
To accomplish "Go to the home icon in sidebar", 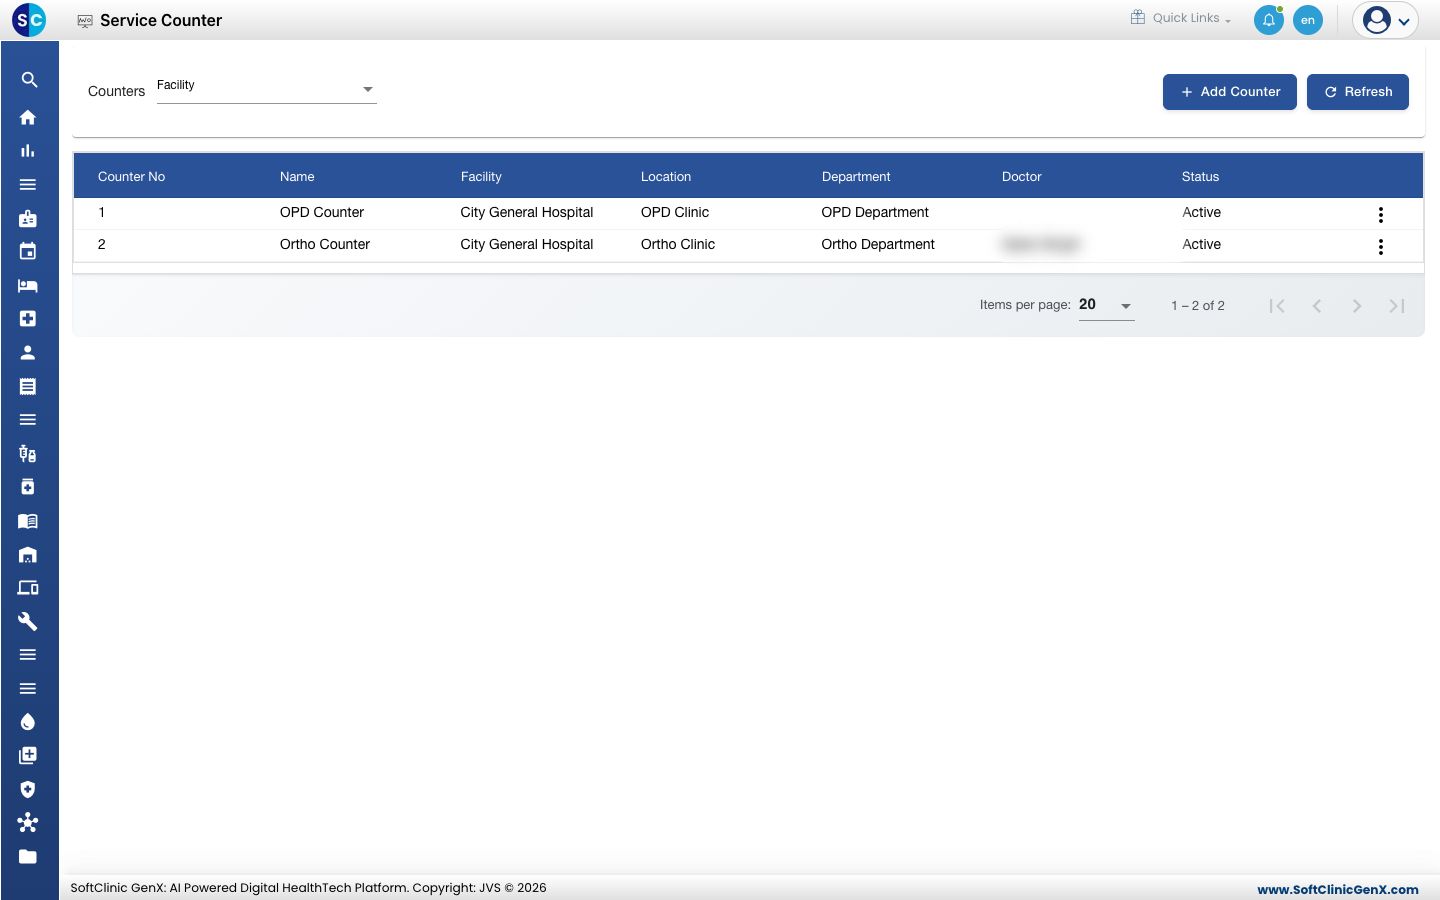I will (x=28, y=117).
